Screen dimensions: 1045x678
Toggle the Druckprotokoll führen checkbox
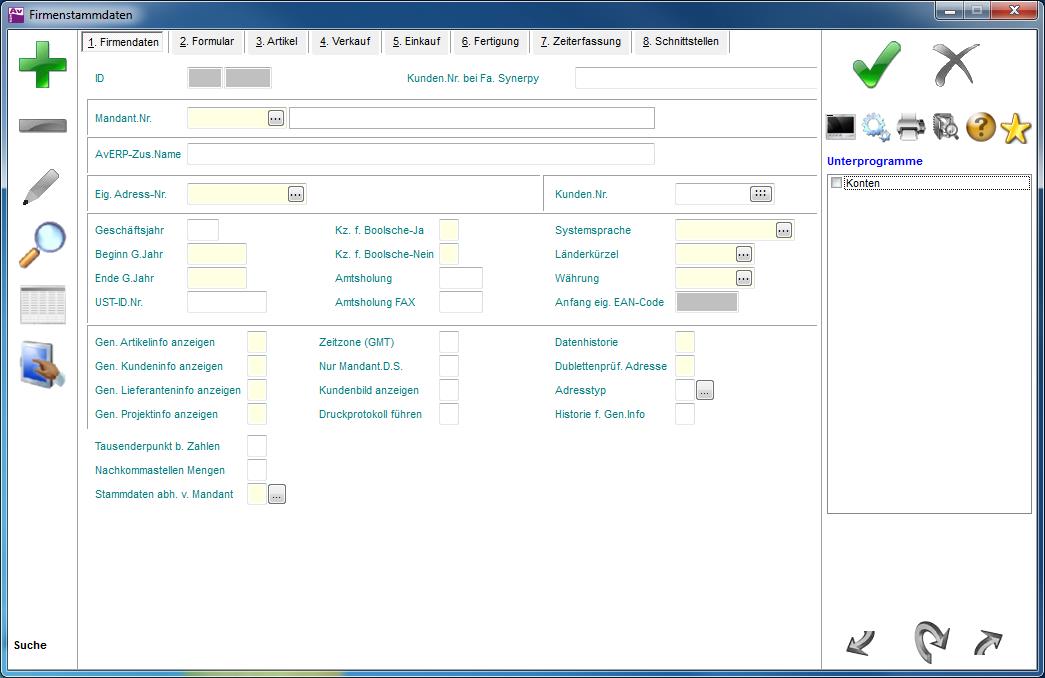[449, 414]
